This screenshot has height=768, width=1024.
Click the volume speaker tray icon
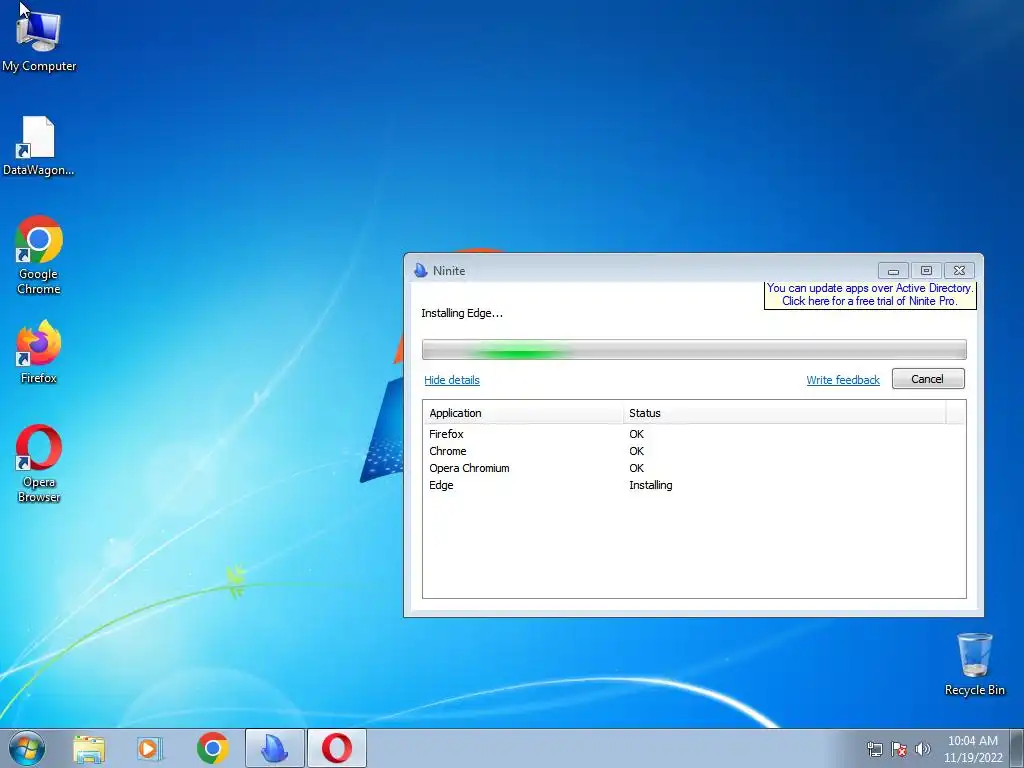click(922, 749)
